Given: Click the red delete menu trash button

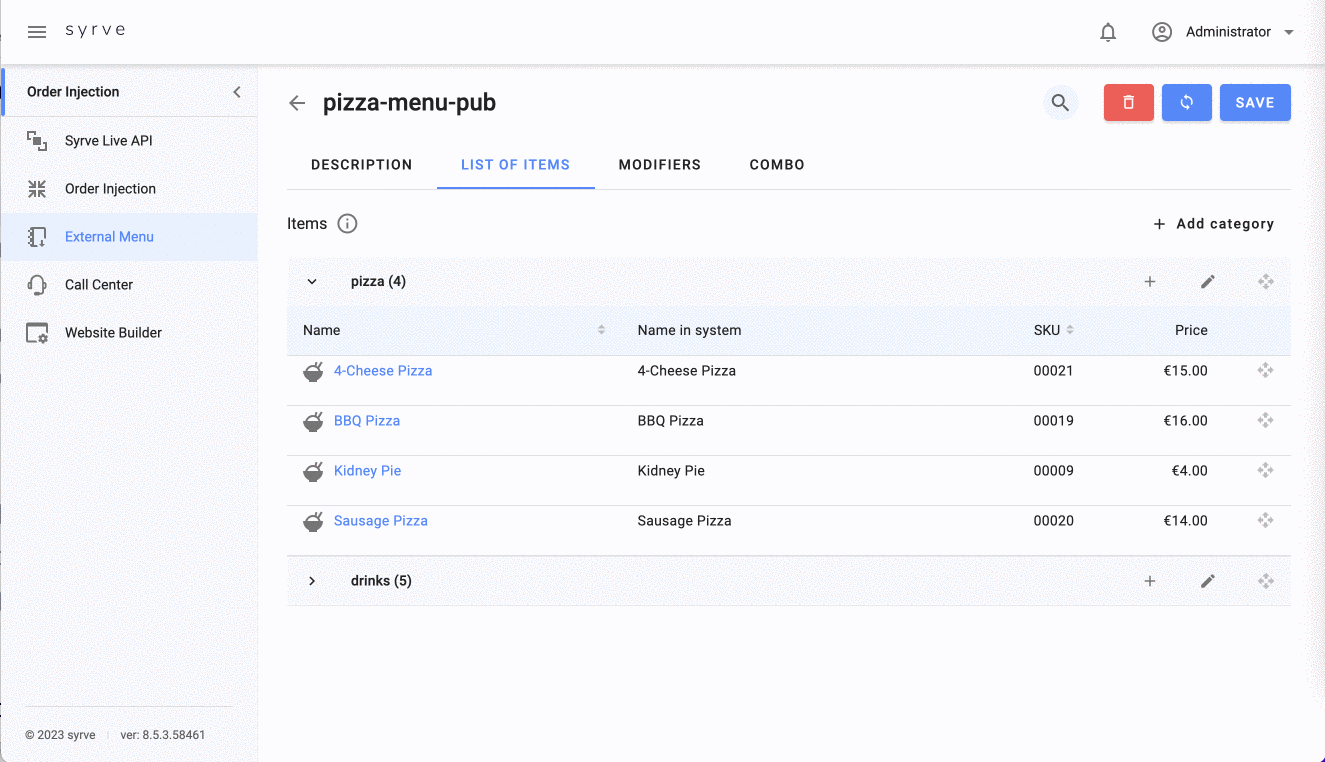Looking at the screenshot, I should coord(1128,103).
